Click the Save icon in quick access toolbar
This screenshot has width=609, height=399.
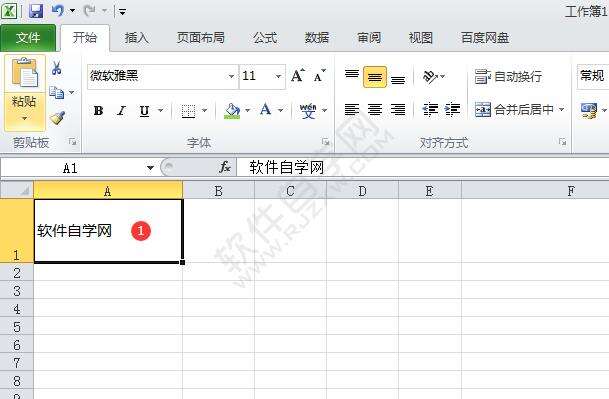pyautogui.click(x=36, y=11)
